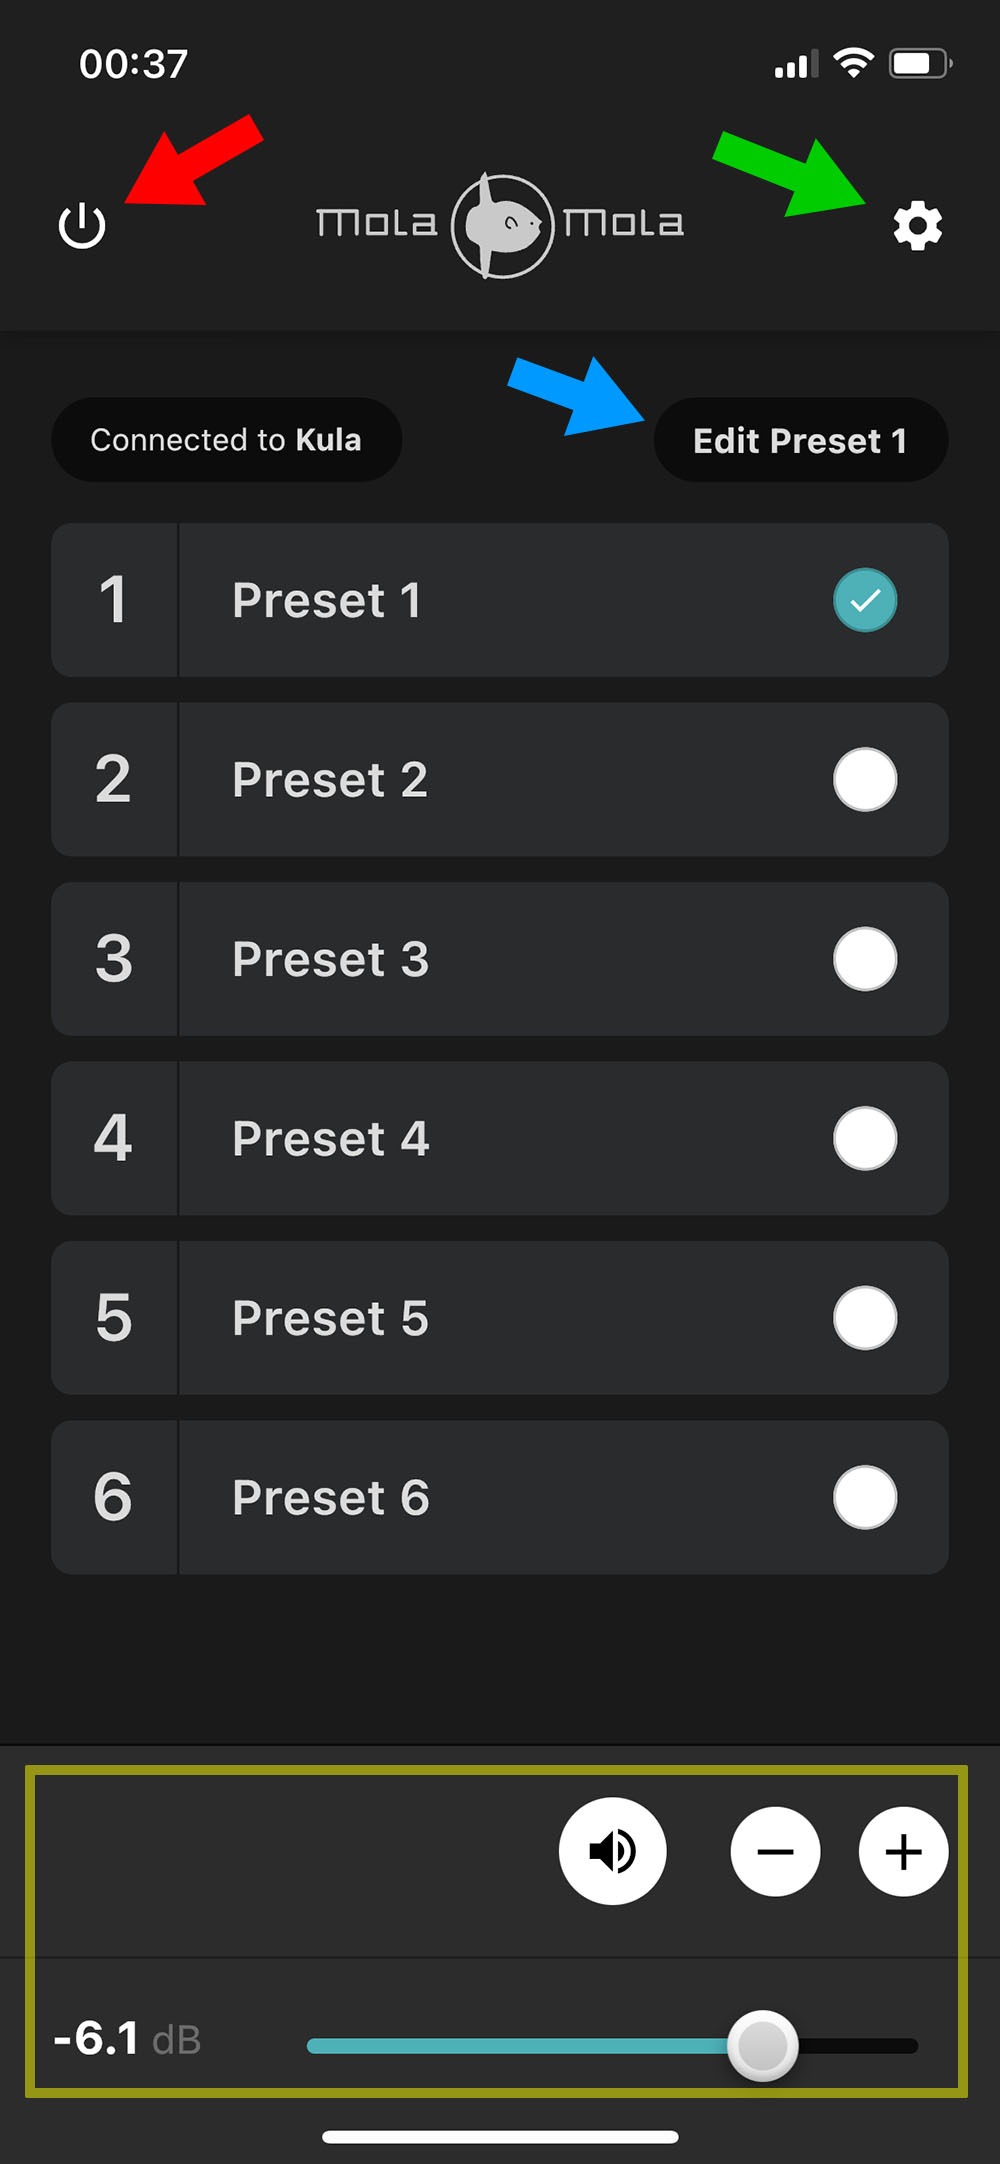Open settings via the gear icon
The height and width of the screenshot is (2164, 1000).
pos(917,226)
